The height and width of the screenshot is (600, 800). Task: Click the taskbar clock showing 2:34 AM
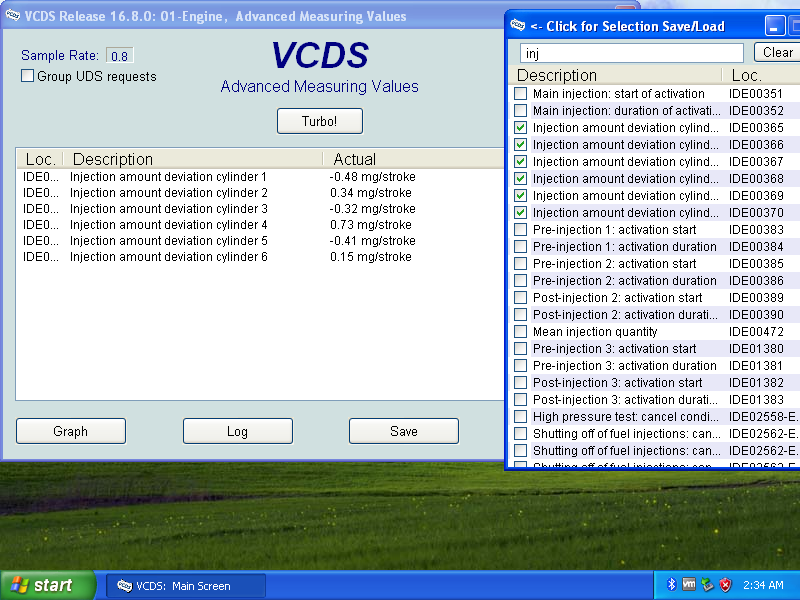pos(763,585)
